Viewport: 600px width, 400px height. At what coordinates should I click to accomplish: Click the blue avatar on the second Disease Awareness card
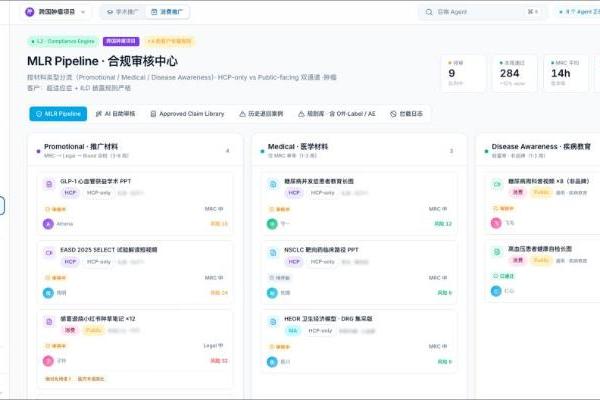point(496,291)
